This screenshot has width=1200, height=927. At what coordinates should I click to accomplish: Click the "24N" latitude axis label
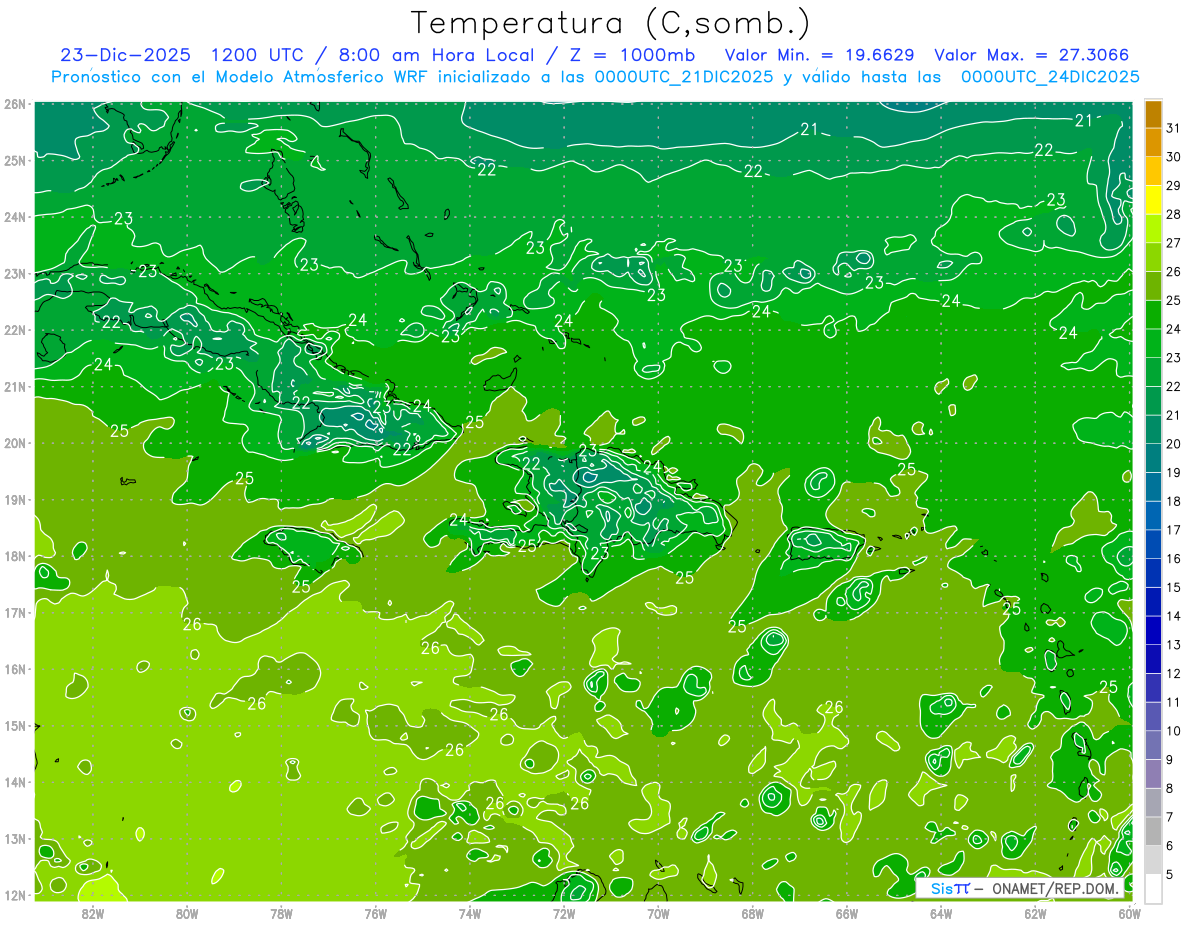point(16,217)
